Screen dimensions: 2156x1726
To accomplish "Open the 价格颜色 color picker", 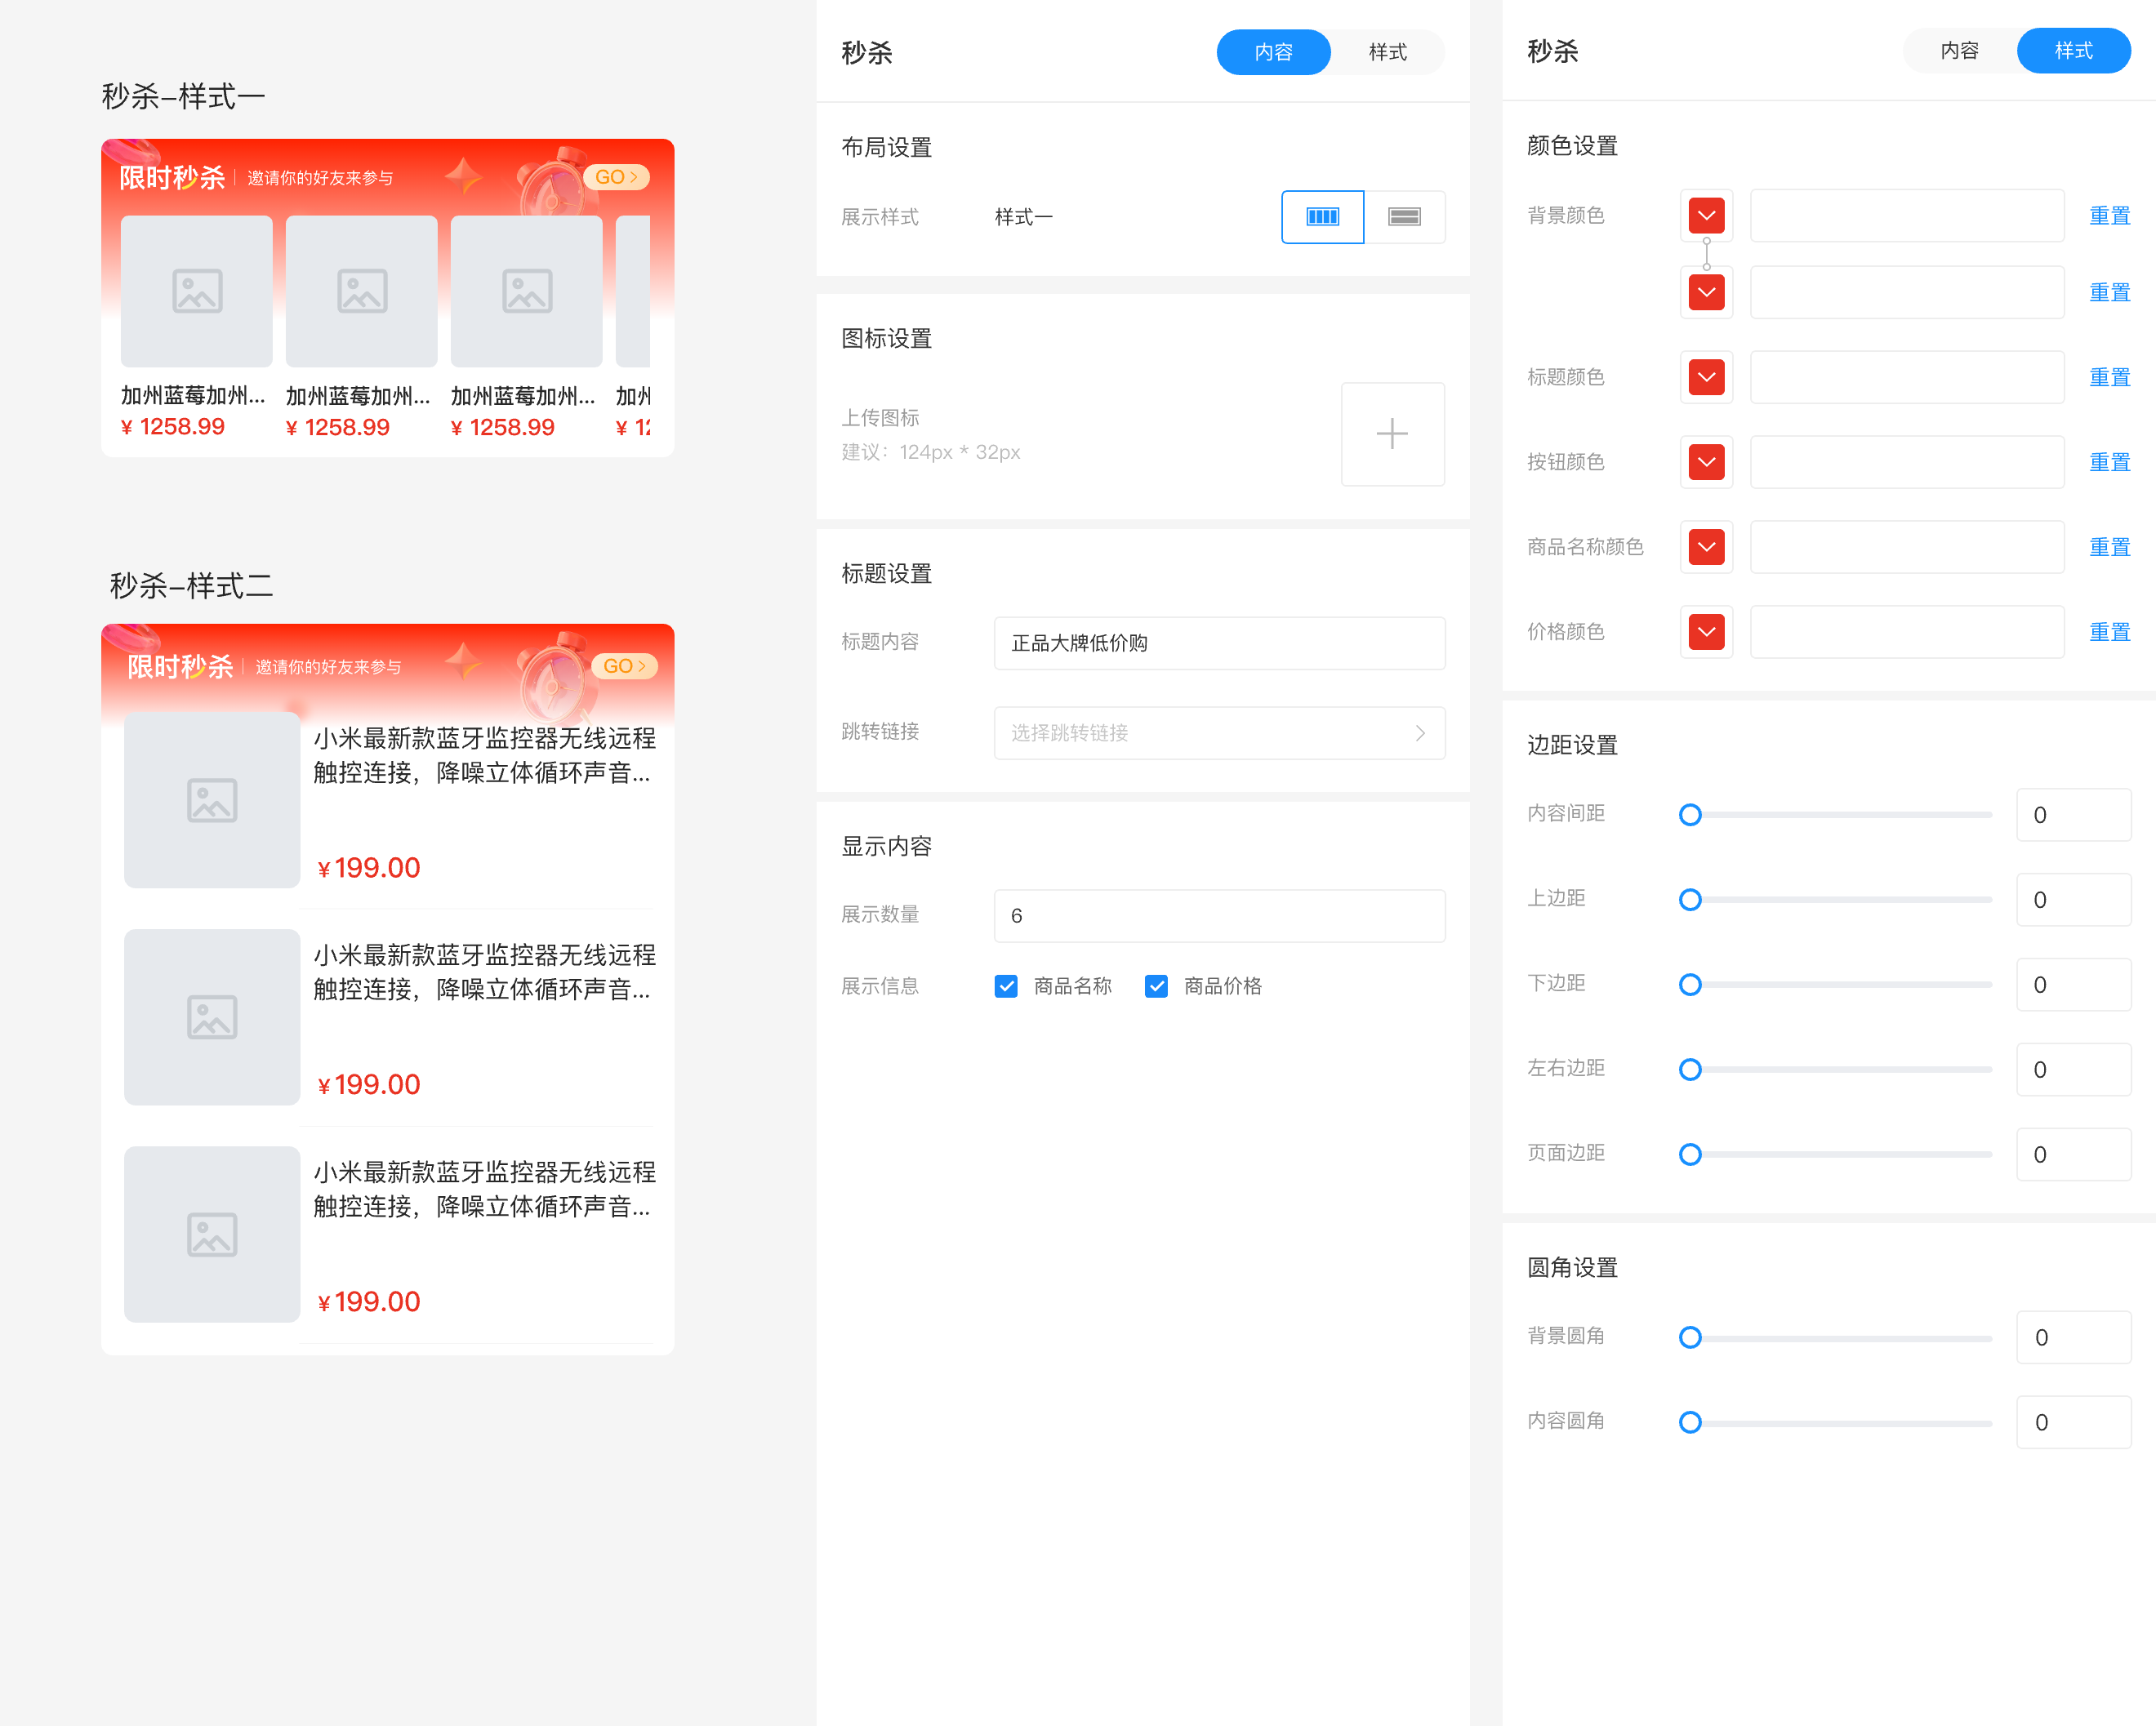I will pos(1706,631).
